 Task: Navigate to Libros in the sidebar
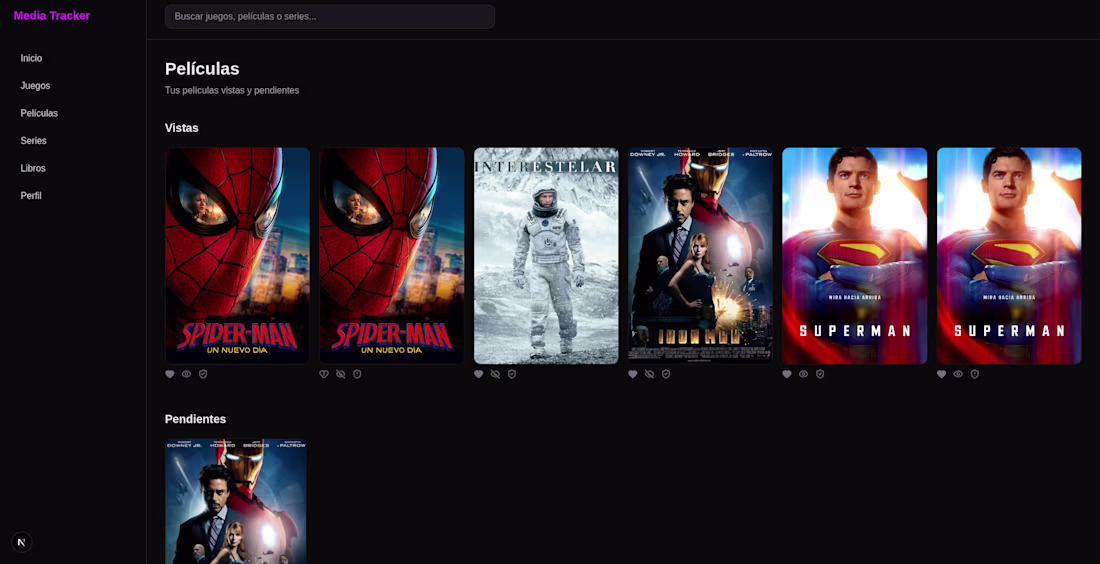[x=33, y=168]
